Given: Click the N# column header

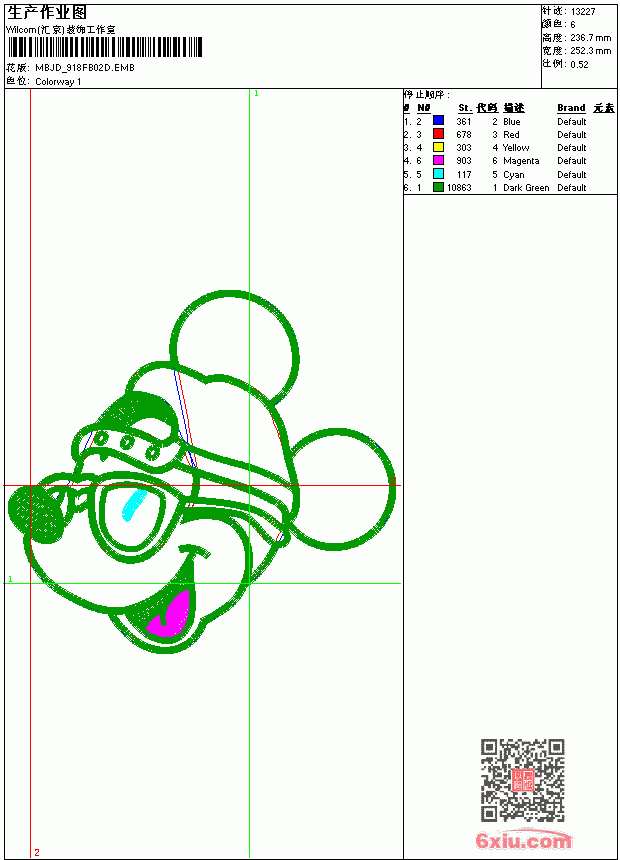Looking at the screenshot, I should (424, 108).
